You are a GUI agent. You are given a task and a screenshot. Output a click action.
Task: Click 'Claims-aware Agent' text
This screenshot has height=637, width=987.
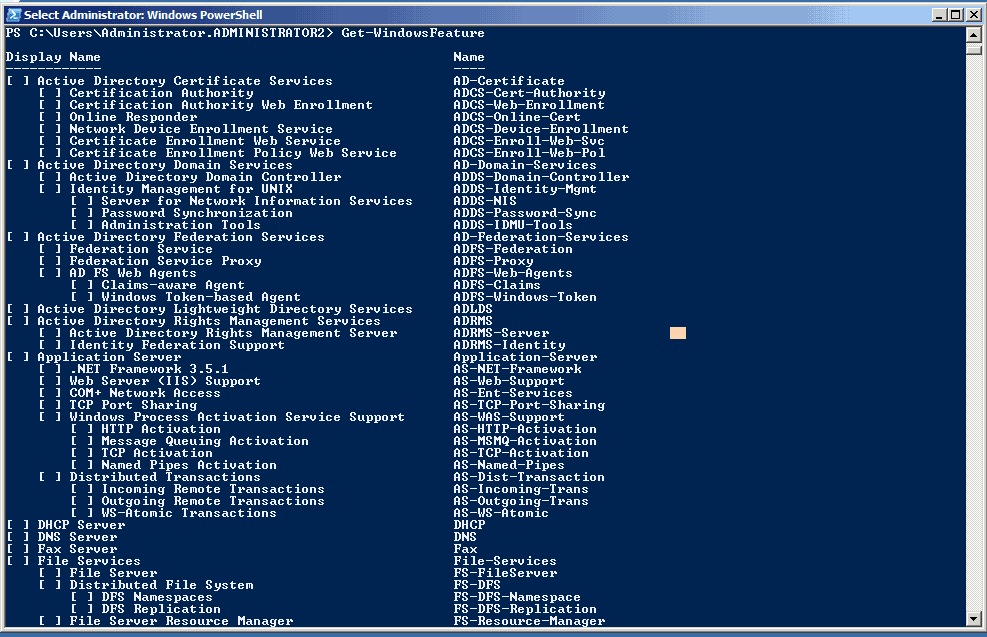click(x=173, y=285)
